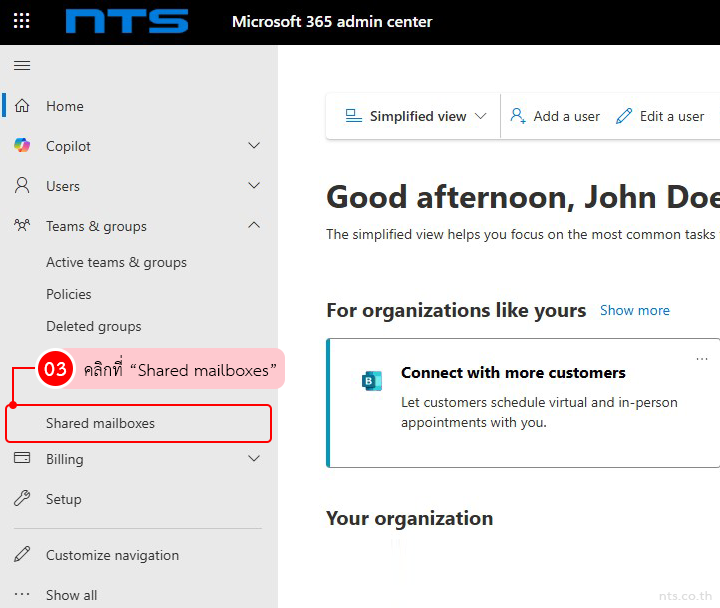Expand the Billing section chevron

[x=254, y=459]
